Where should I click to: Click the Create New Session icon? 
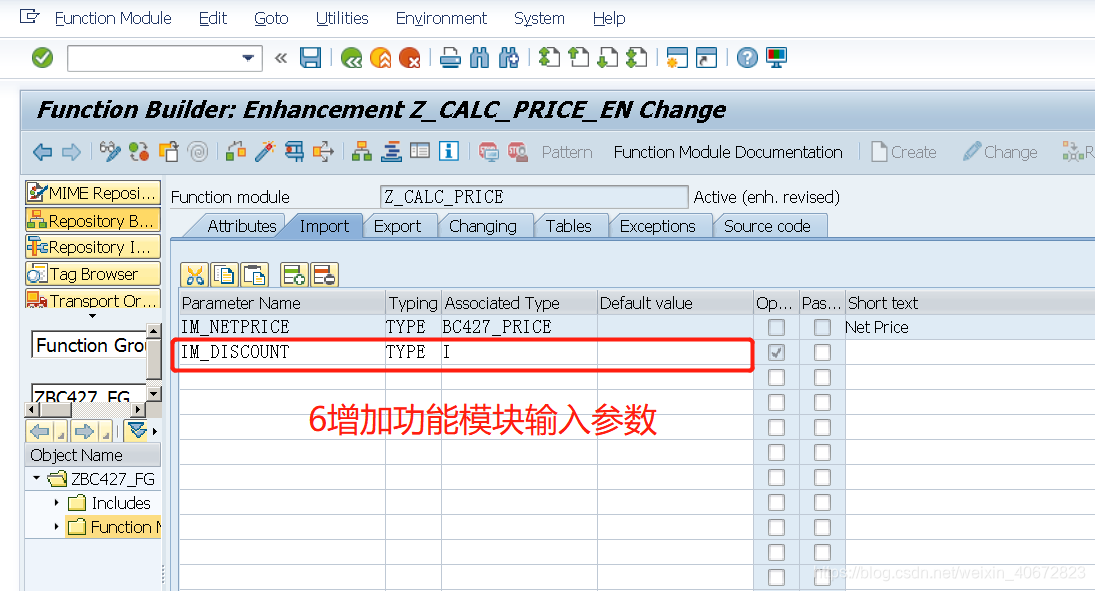(x=677, y=58)
